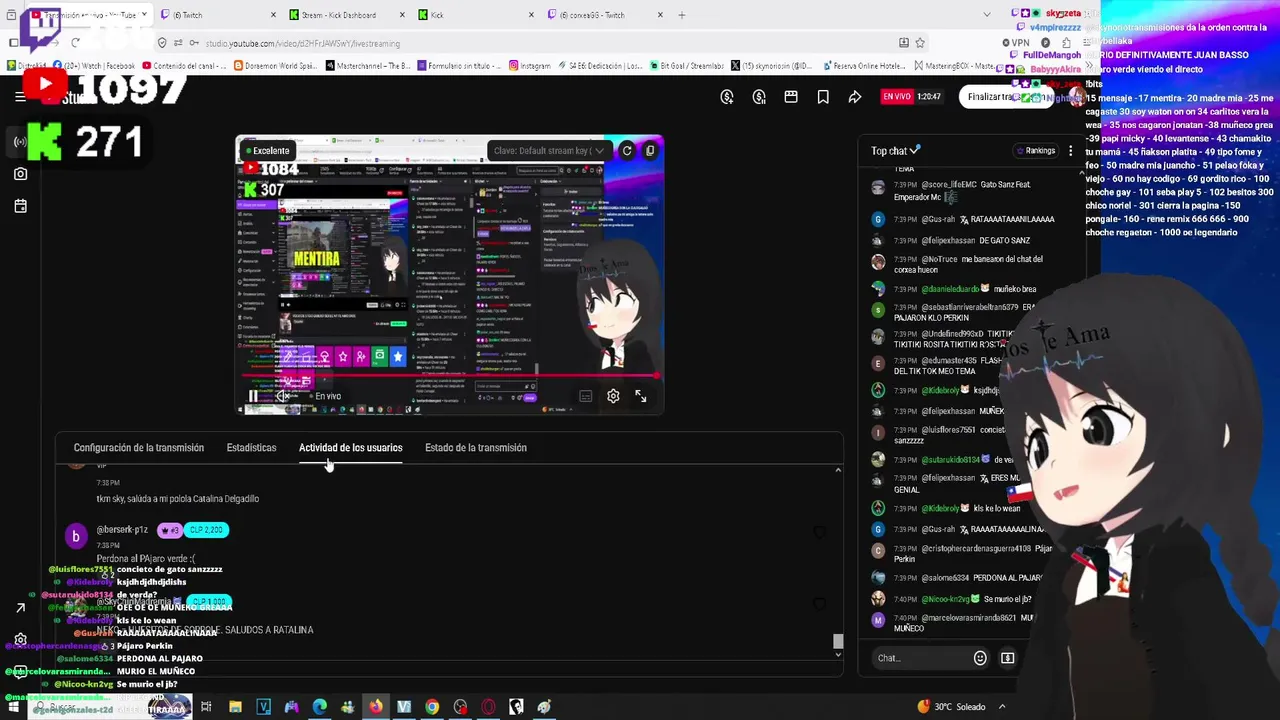Open Firefox from the taskbar
Screen dimensions: 1280x720
[375, 707]
